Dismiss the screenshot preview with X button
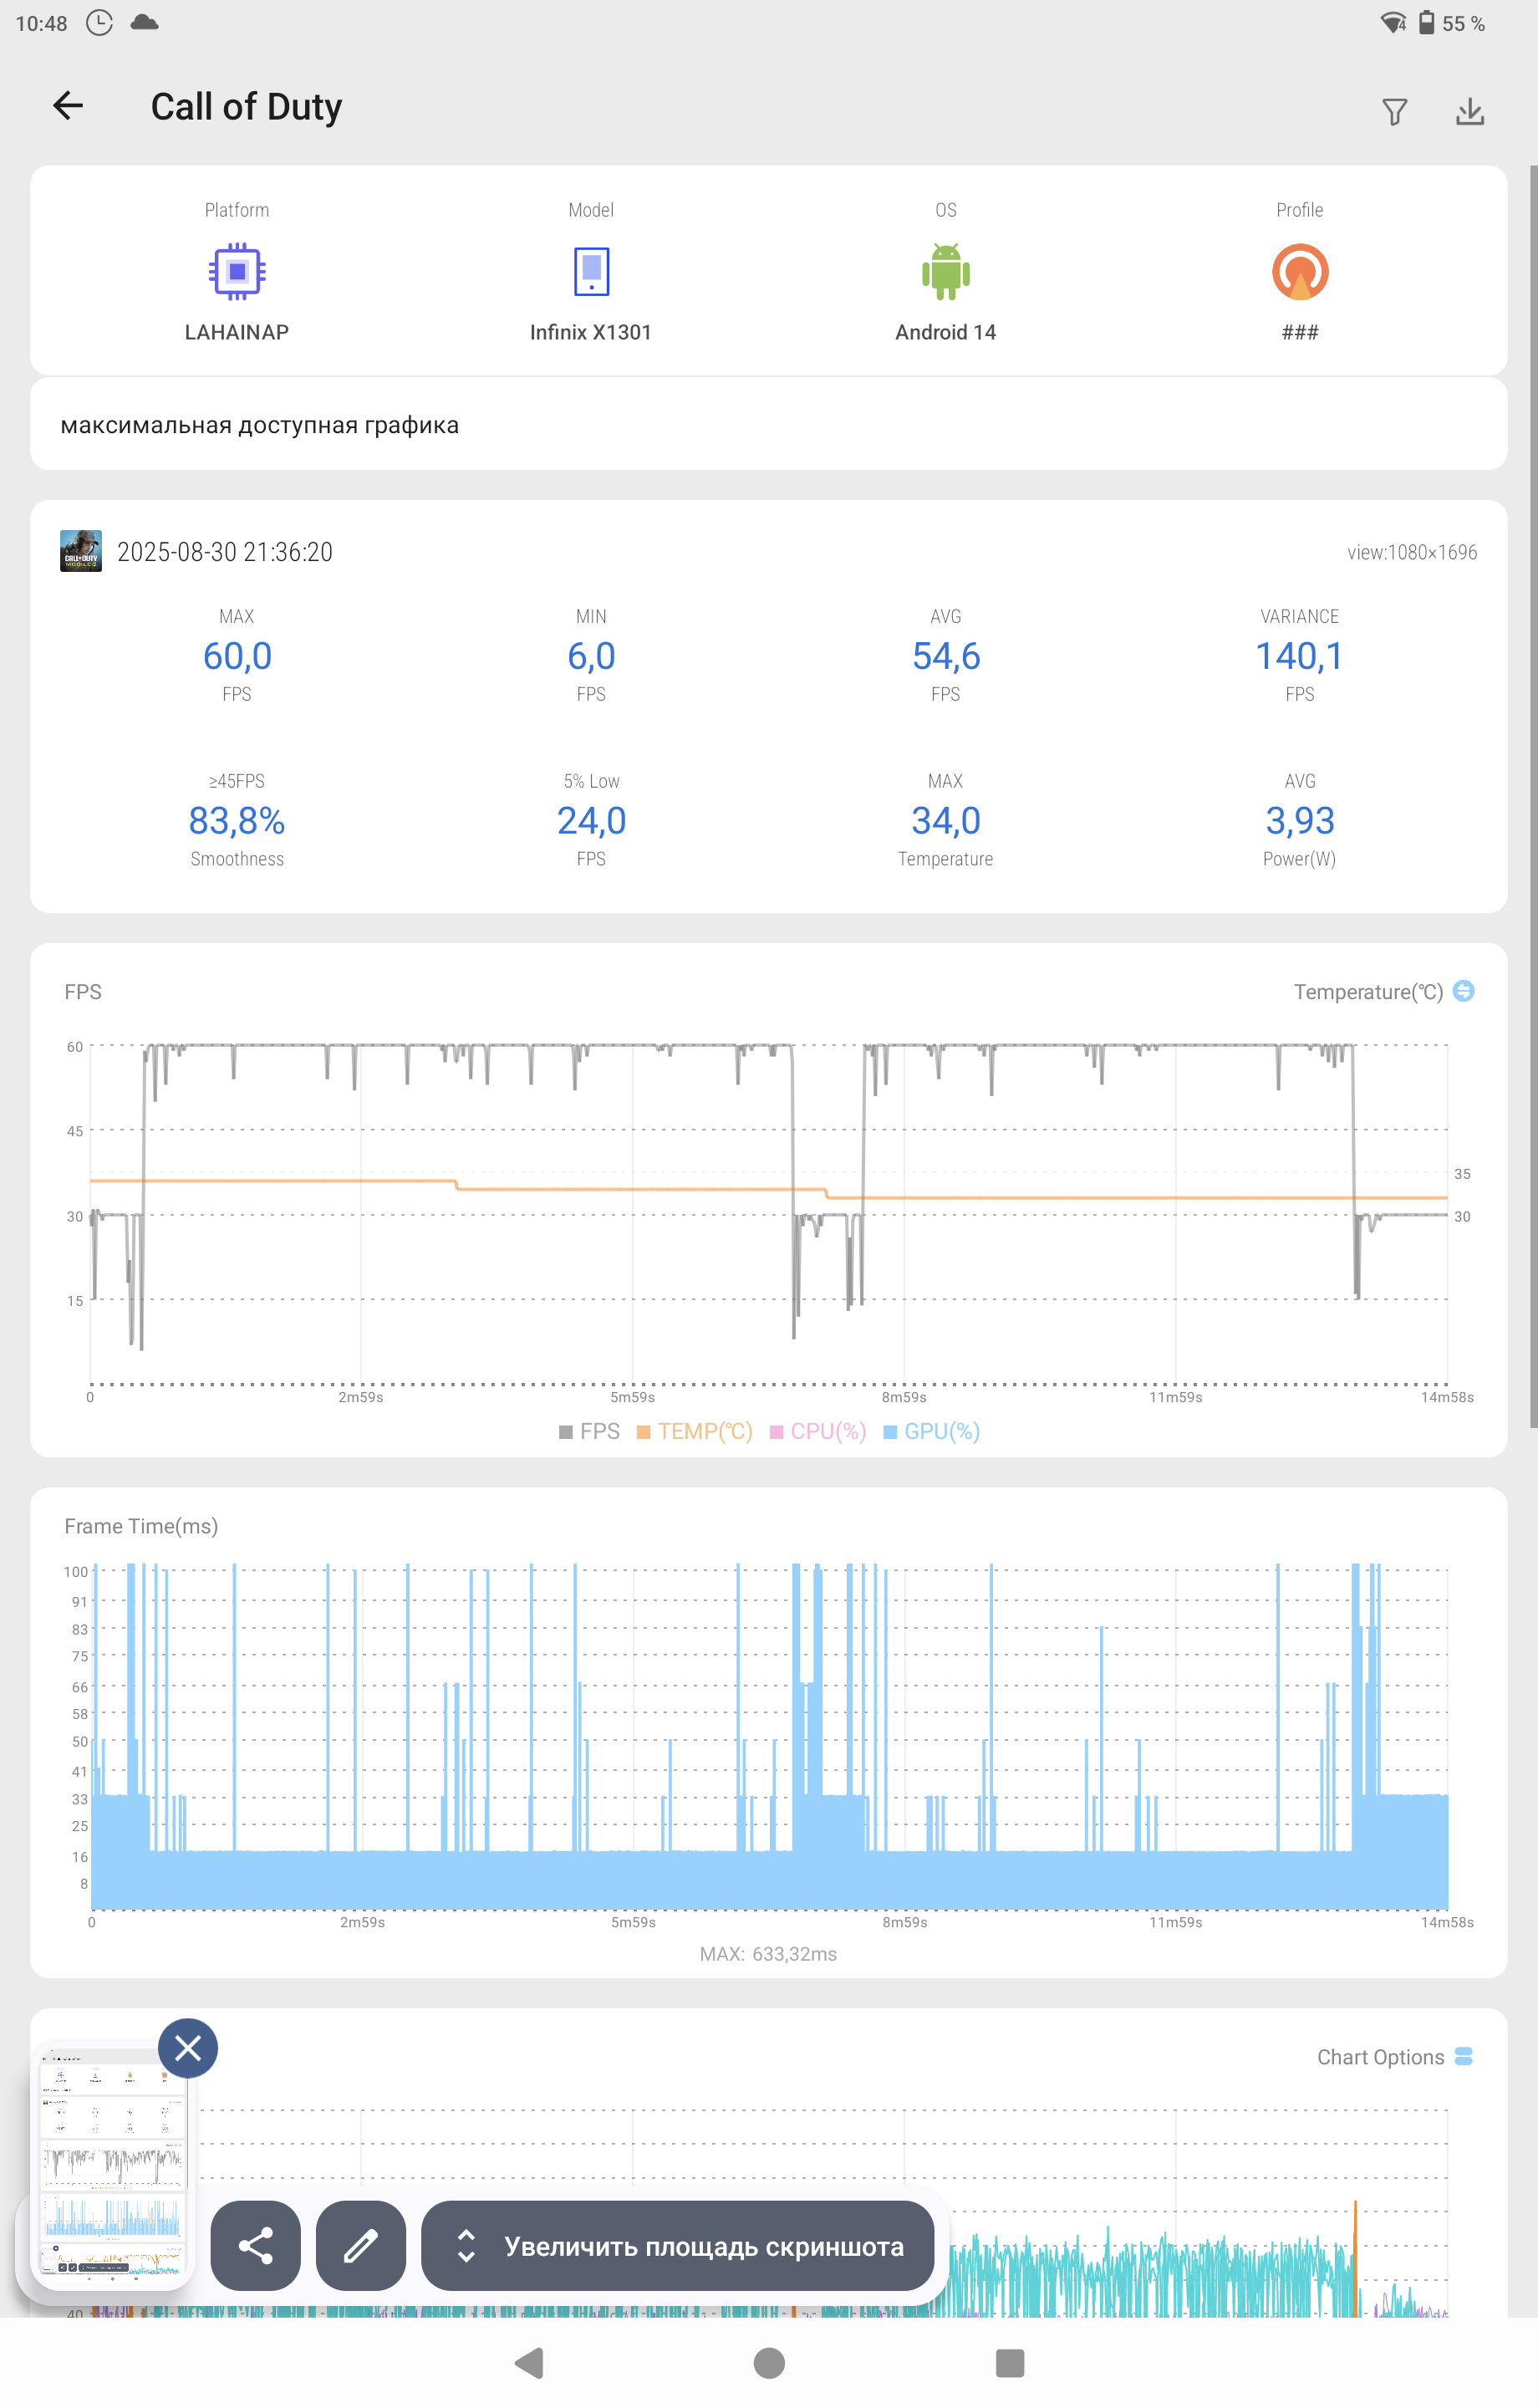This screenshot has height=2408, width=1538. (188, 2049)
